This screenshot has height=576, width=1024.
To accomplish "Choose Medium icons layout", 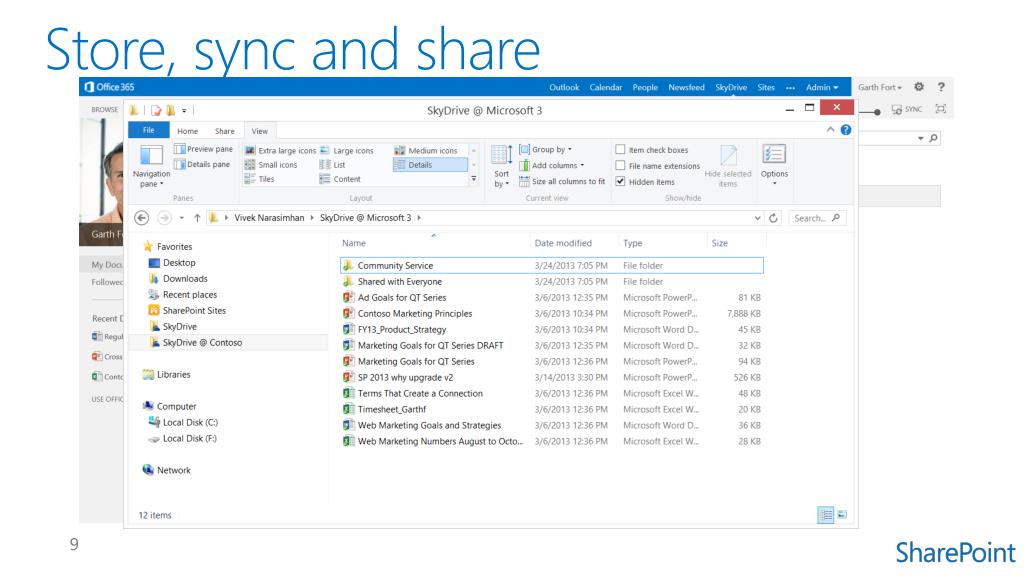I will (426, 150).
